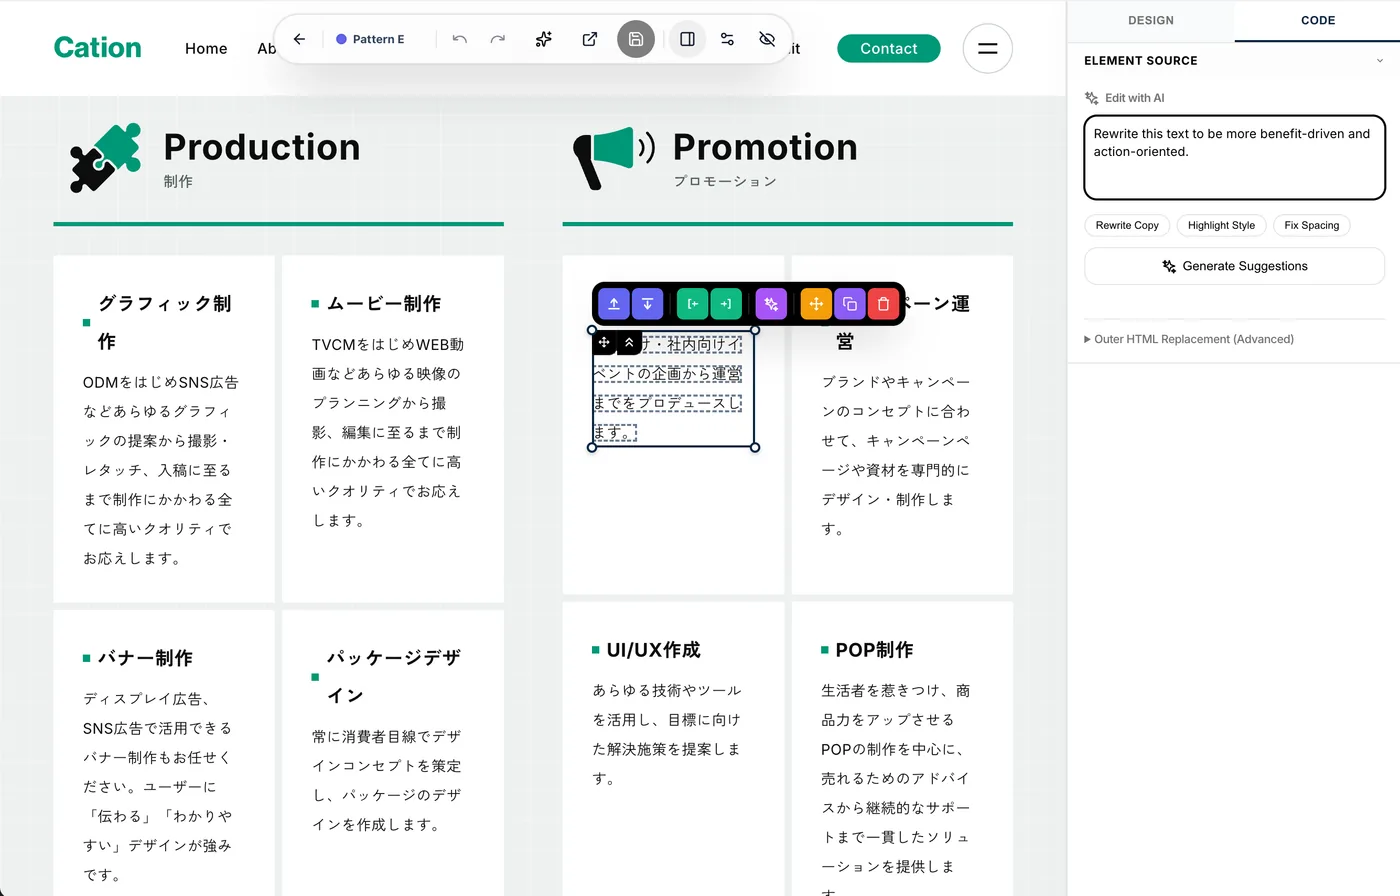Click the バナー制作 card title
The image size is (1400, 896).
pos(145,658)
